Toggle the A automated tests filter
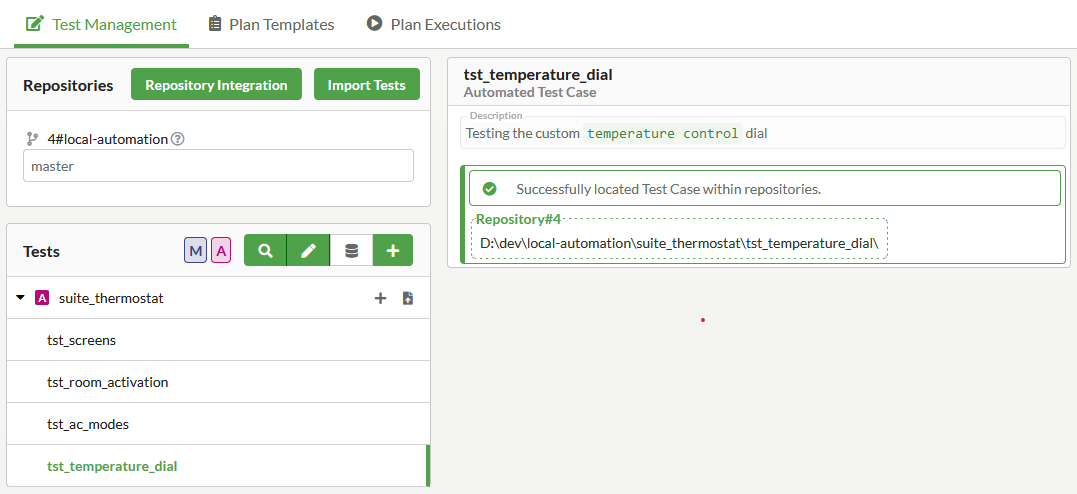 click(221, 251)
